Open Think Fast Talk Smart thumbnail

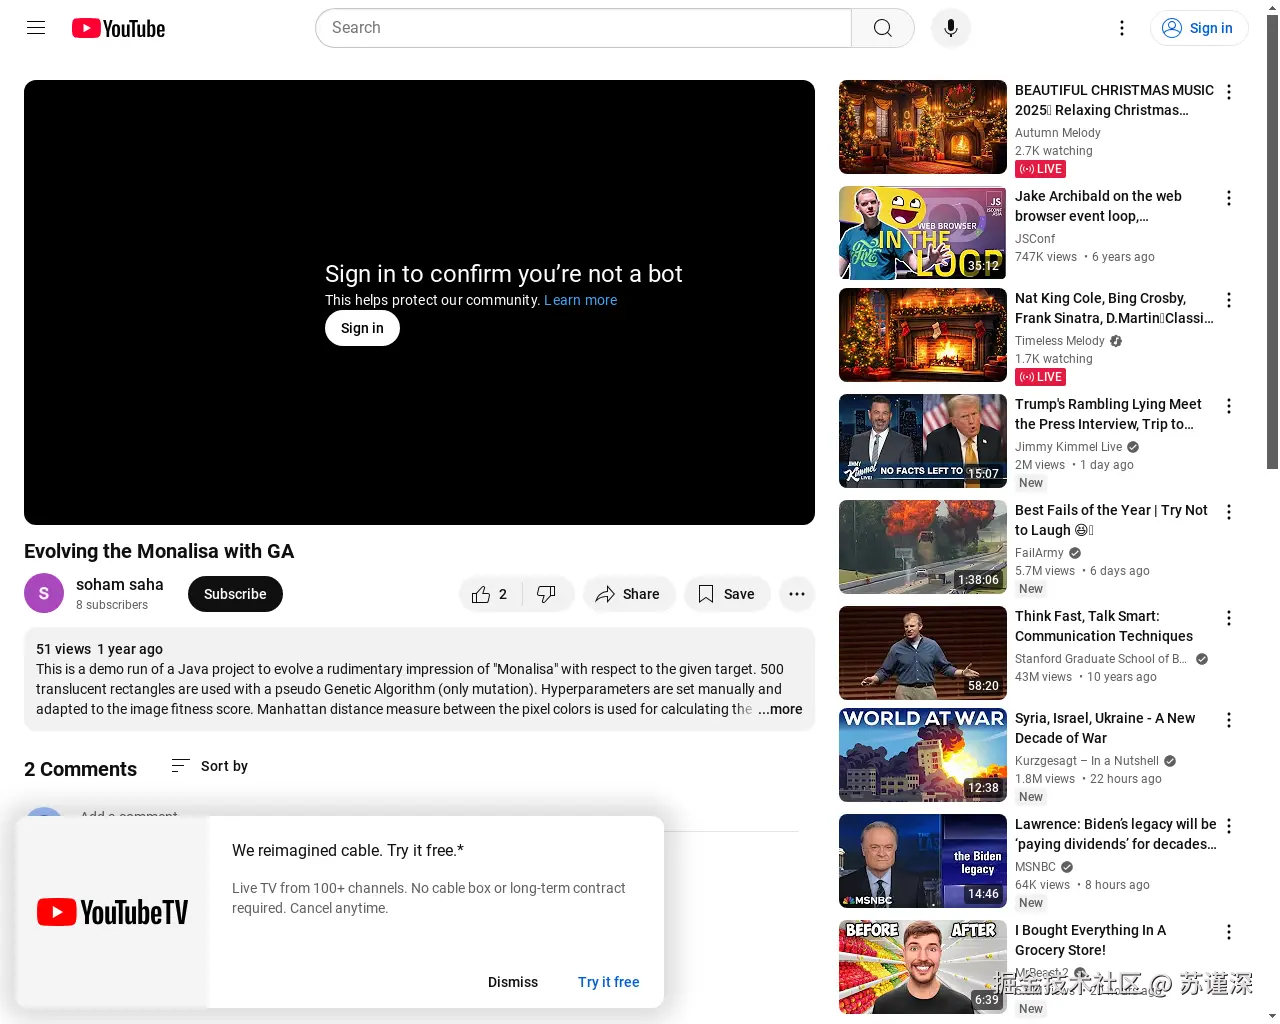pyautogui.click(x=923, y=653)
